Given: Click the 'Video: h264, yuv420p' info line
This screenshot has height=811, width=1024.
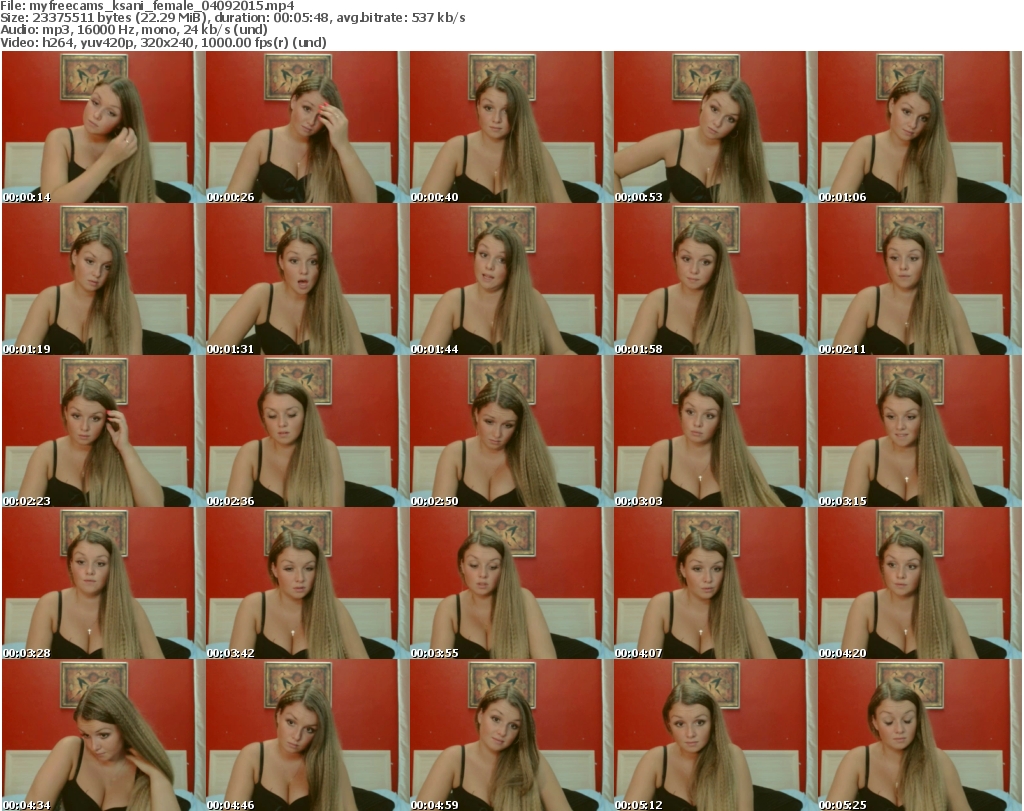Looking at the screenshot, I should click(163, 42).
